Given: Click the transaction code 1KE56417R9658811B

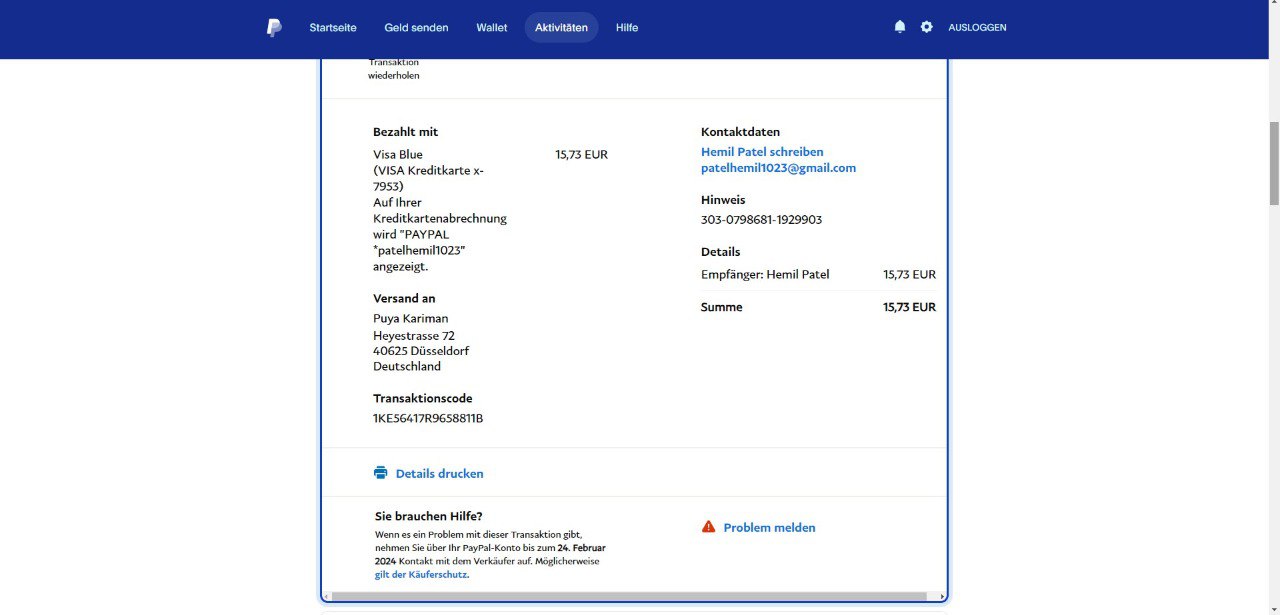Looking at the screenshot, I should [428, 418].
